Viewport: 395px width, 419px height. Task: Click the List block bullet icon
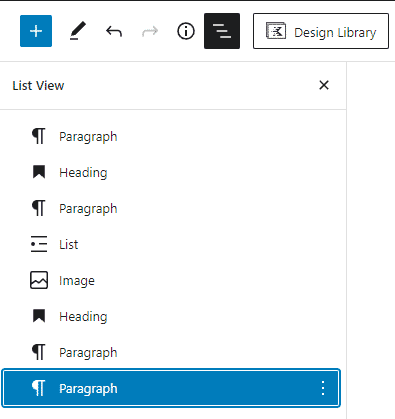pyautogui.click(x=39, y=244)
